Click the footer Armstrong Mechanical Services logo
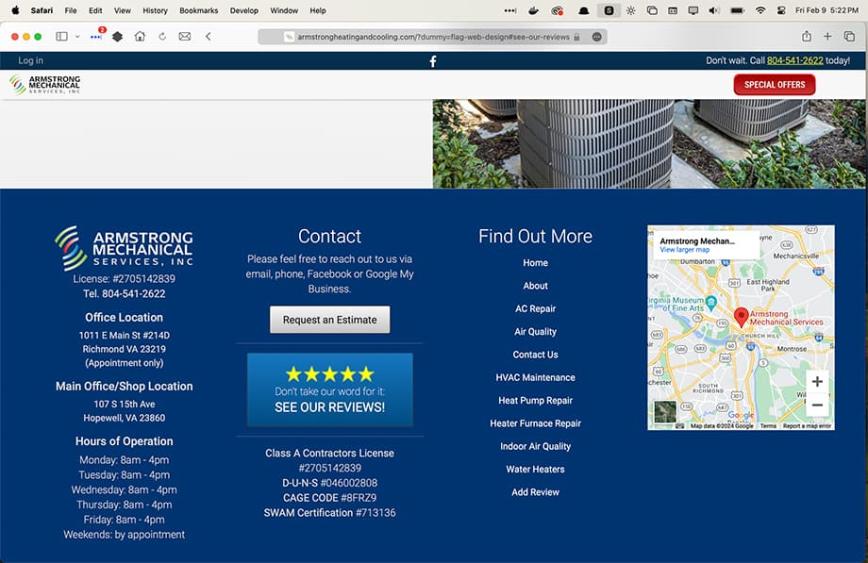This screenshot has width=868, height=563. click(124, 247)
